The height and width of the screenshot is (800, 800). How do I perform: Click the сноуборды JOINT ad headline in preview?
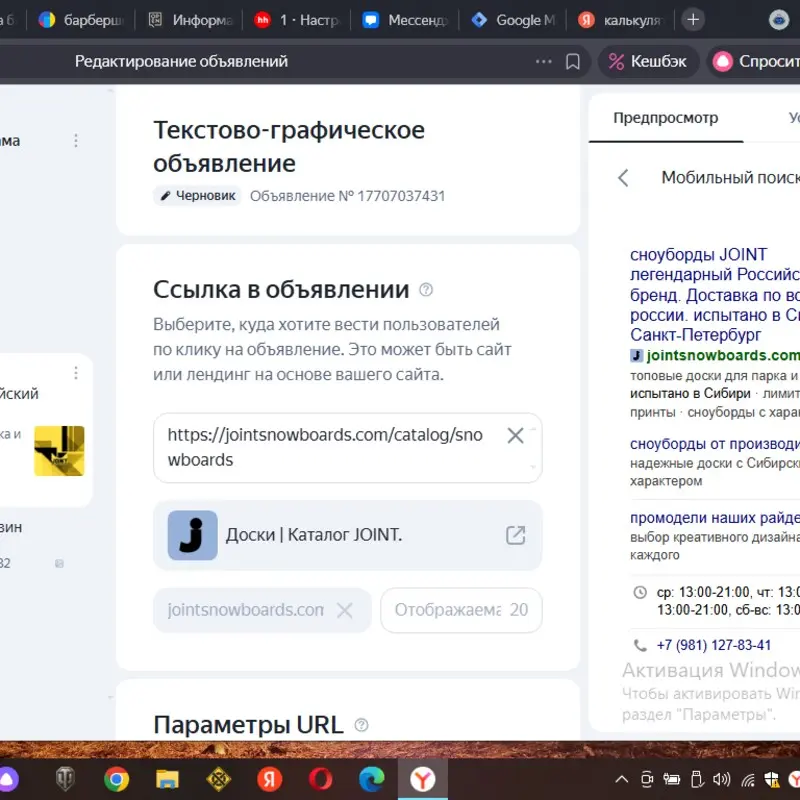(x=714, y=294)
